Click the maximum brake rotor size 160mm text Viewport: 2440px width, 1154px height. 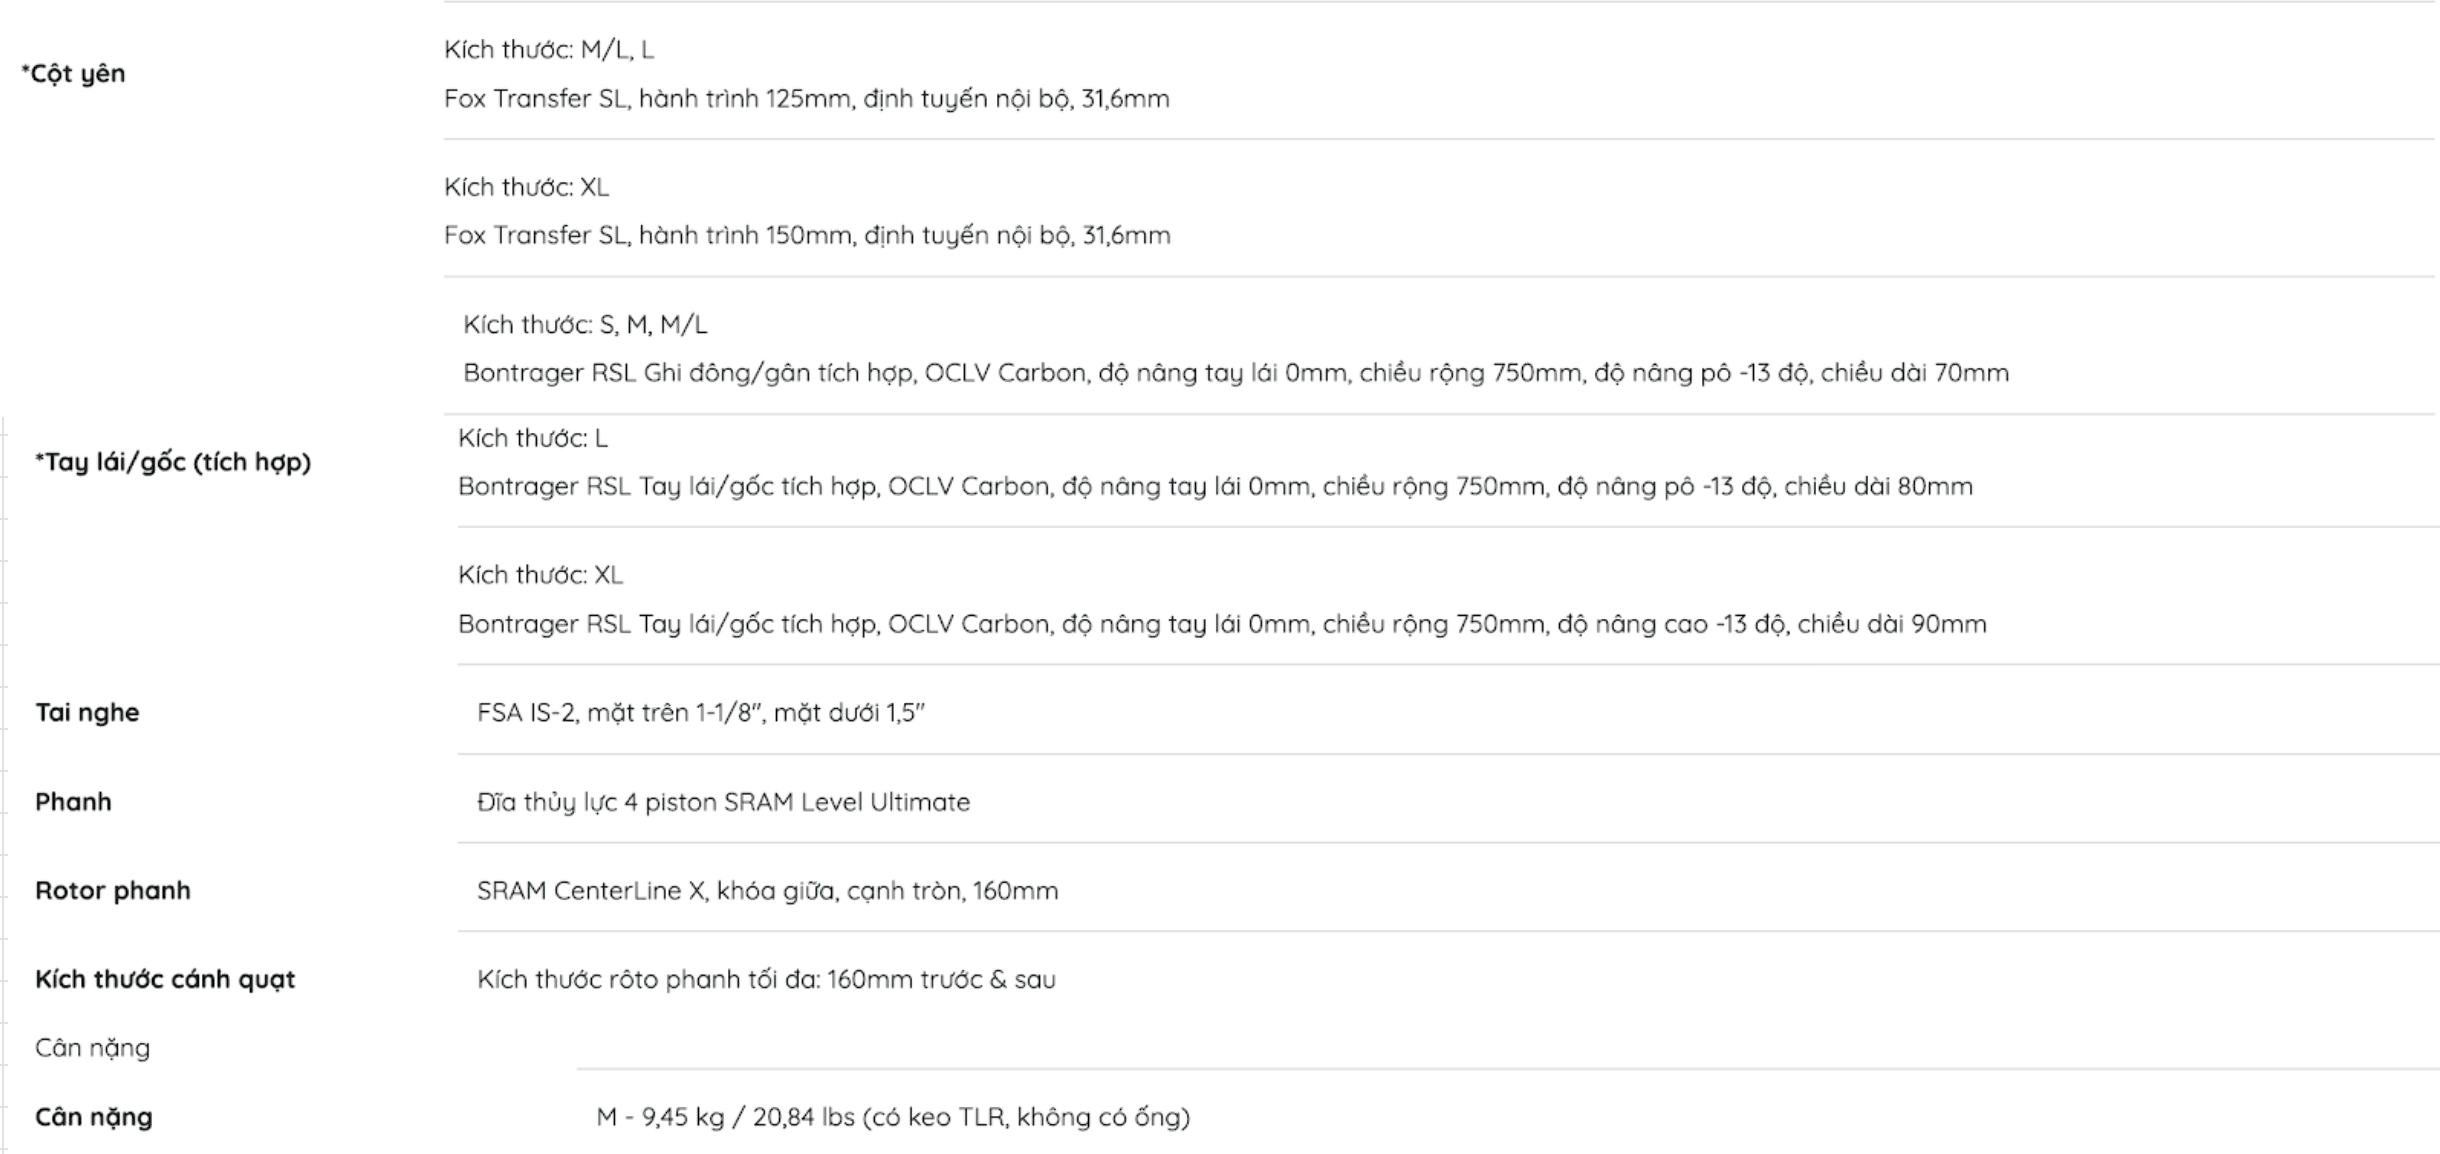coord(766,979)
